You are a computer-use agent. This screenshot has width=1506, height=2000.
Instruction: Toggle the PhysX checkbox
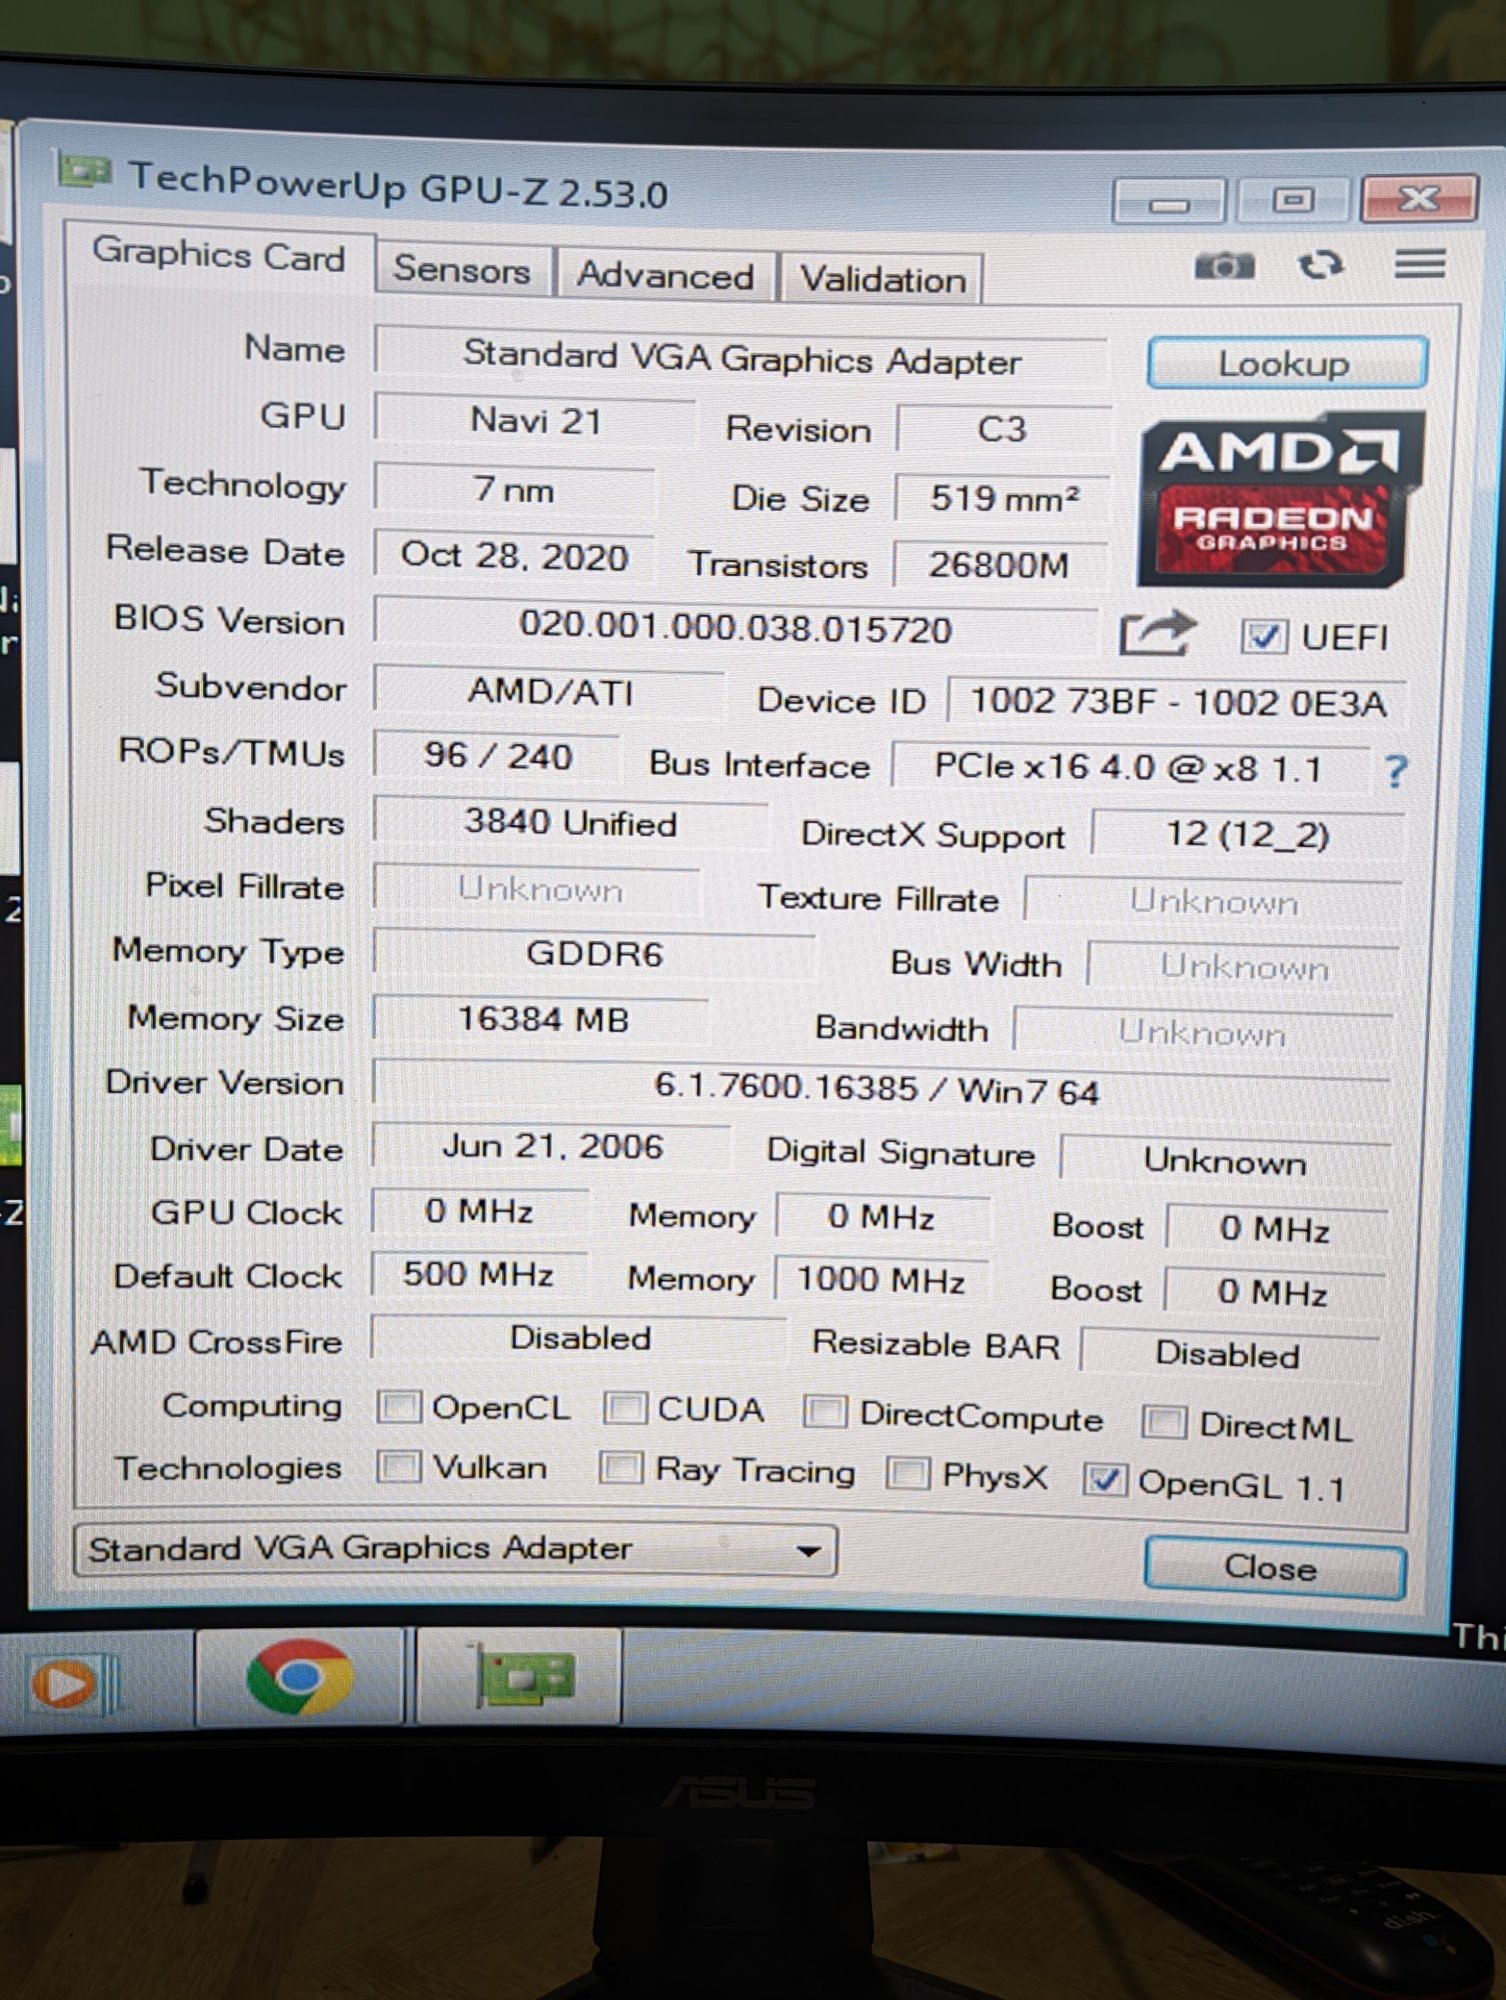click(908, 1474)
